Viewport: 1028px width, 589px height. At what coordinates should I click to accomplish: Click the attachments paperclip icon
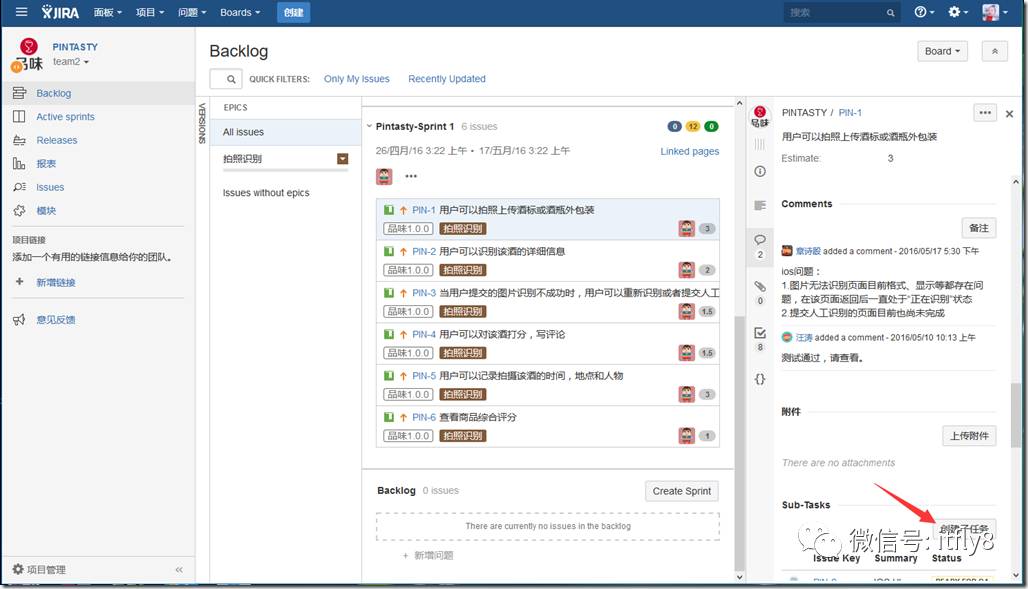point(760,287)
